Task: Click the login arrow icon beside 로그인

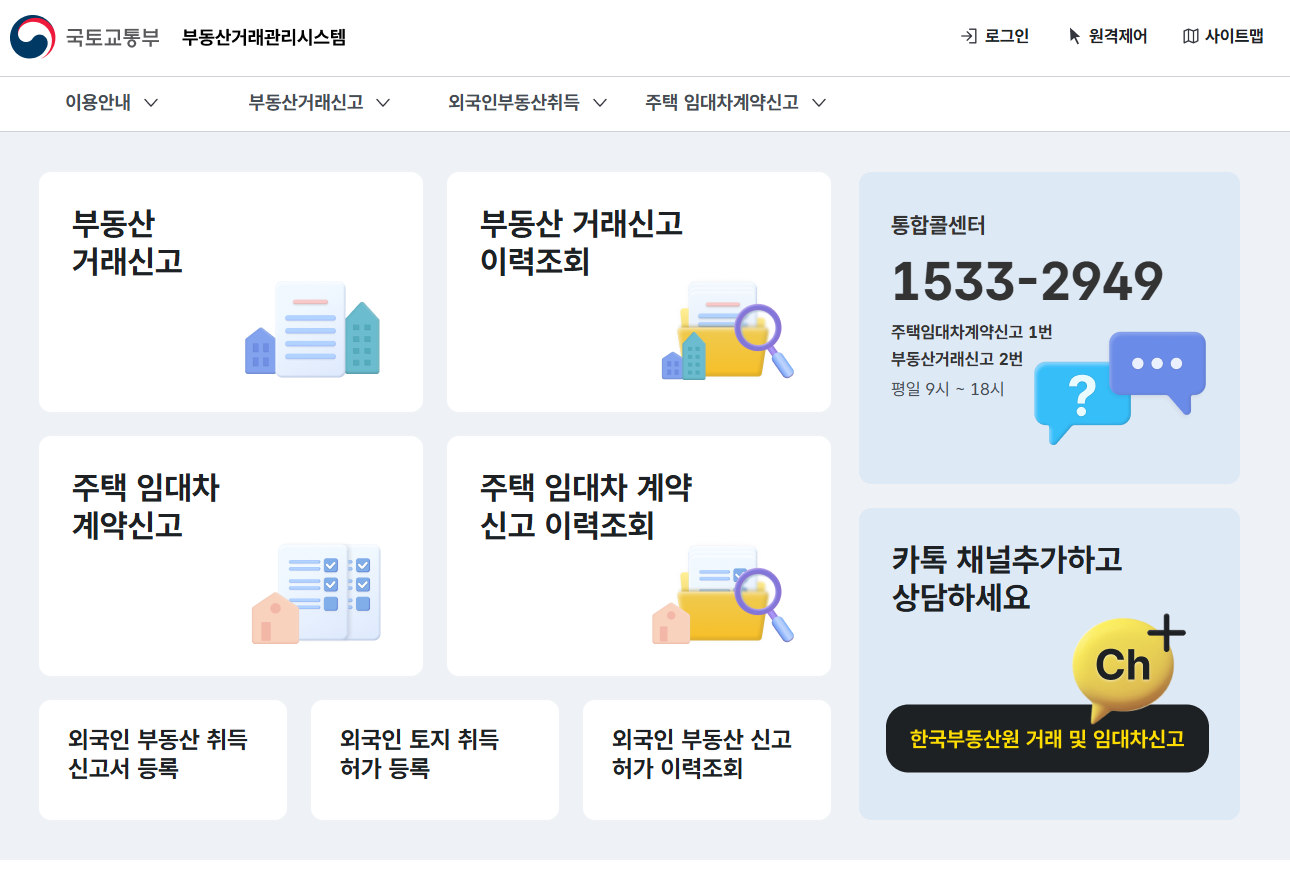Action: click(x=968, y=37)
